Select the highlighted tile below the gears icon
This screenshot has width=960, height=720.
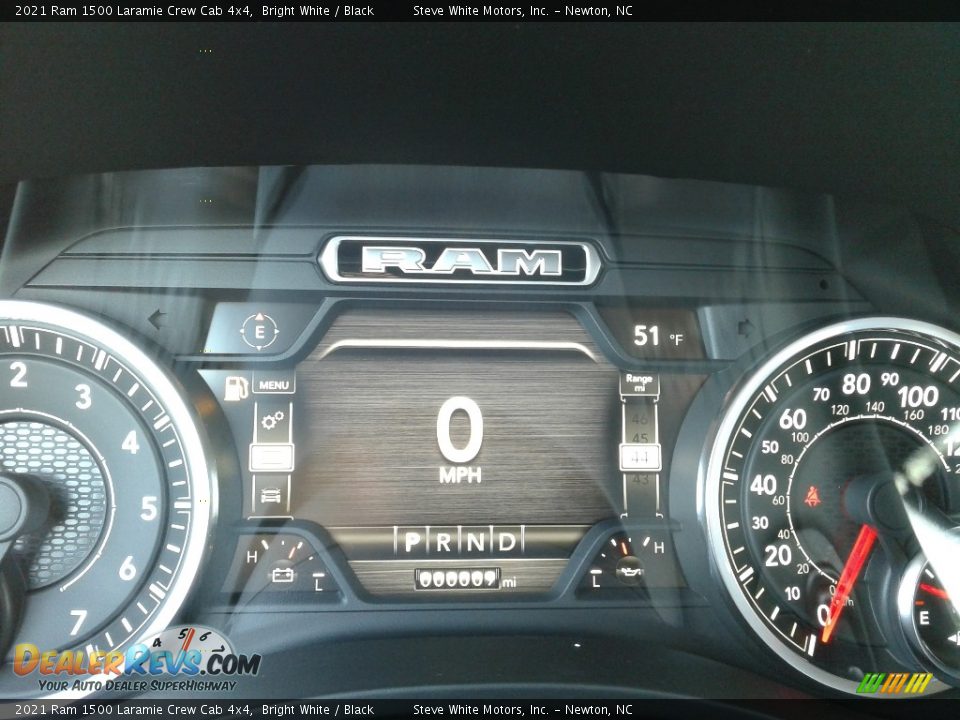pyautogui.click(x=272, y=457)
